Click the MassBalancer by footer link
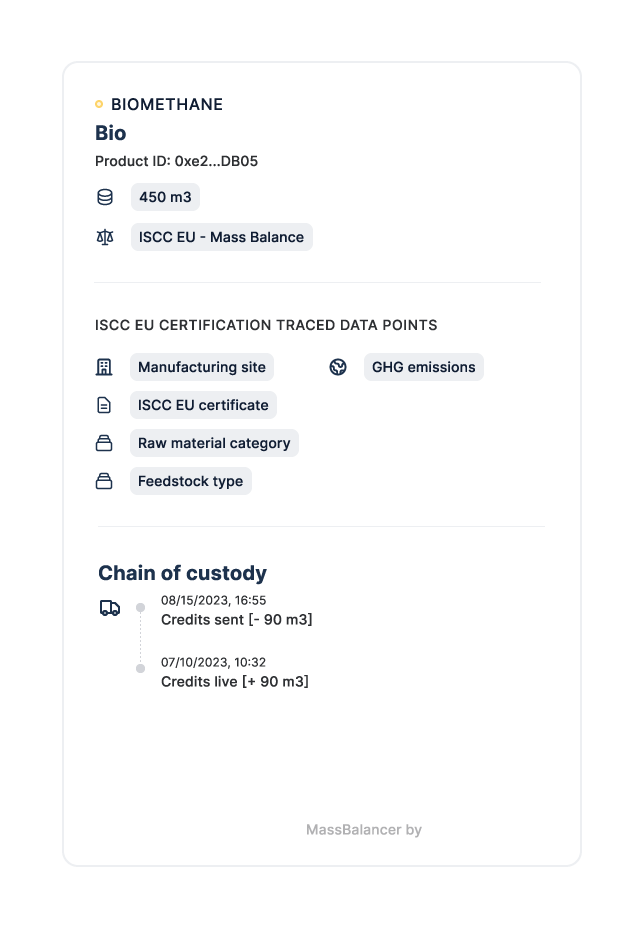 coord(363,830)
